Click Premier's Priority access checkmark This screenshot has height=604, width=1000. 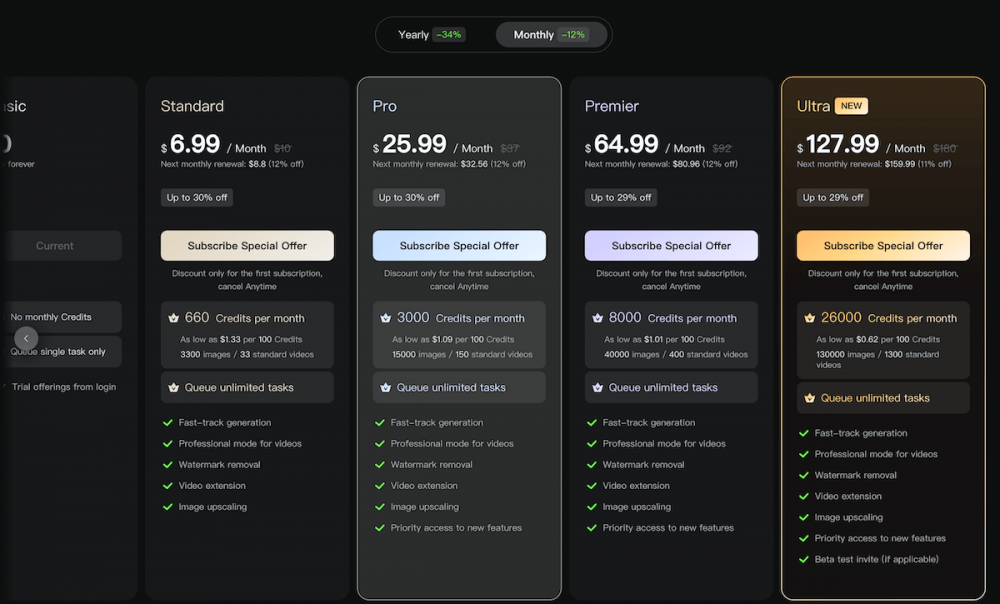(x=592, y=527)
